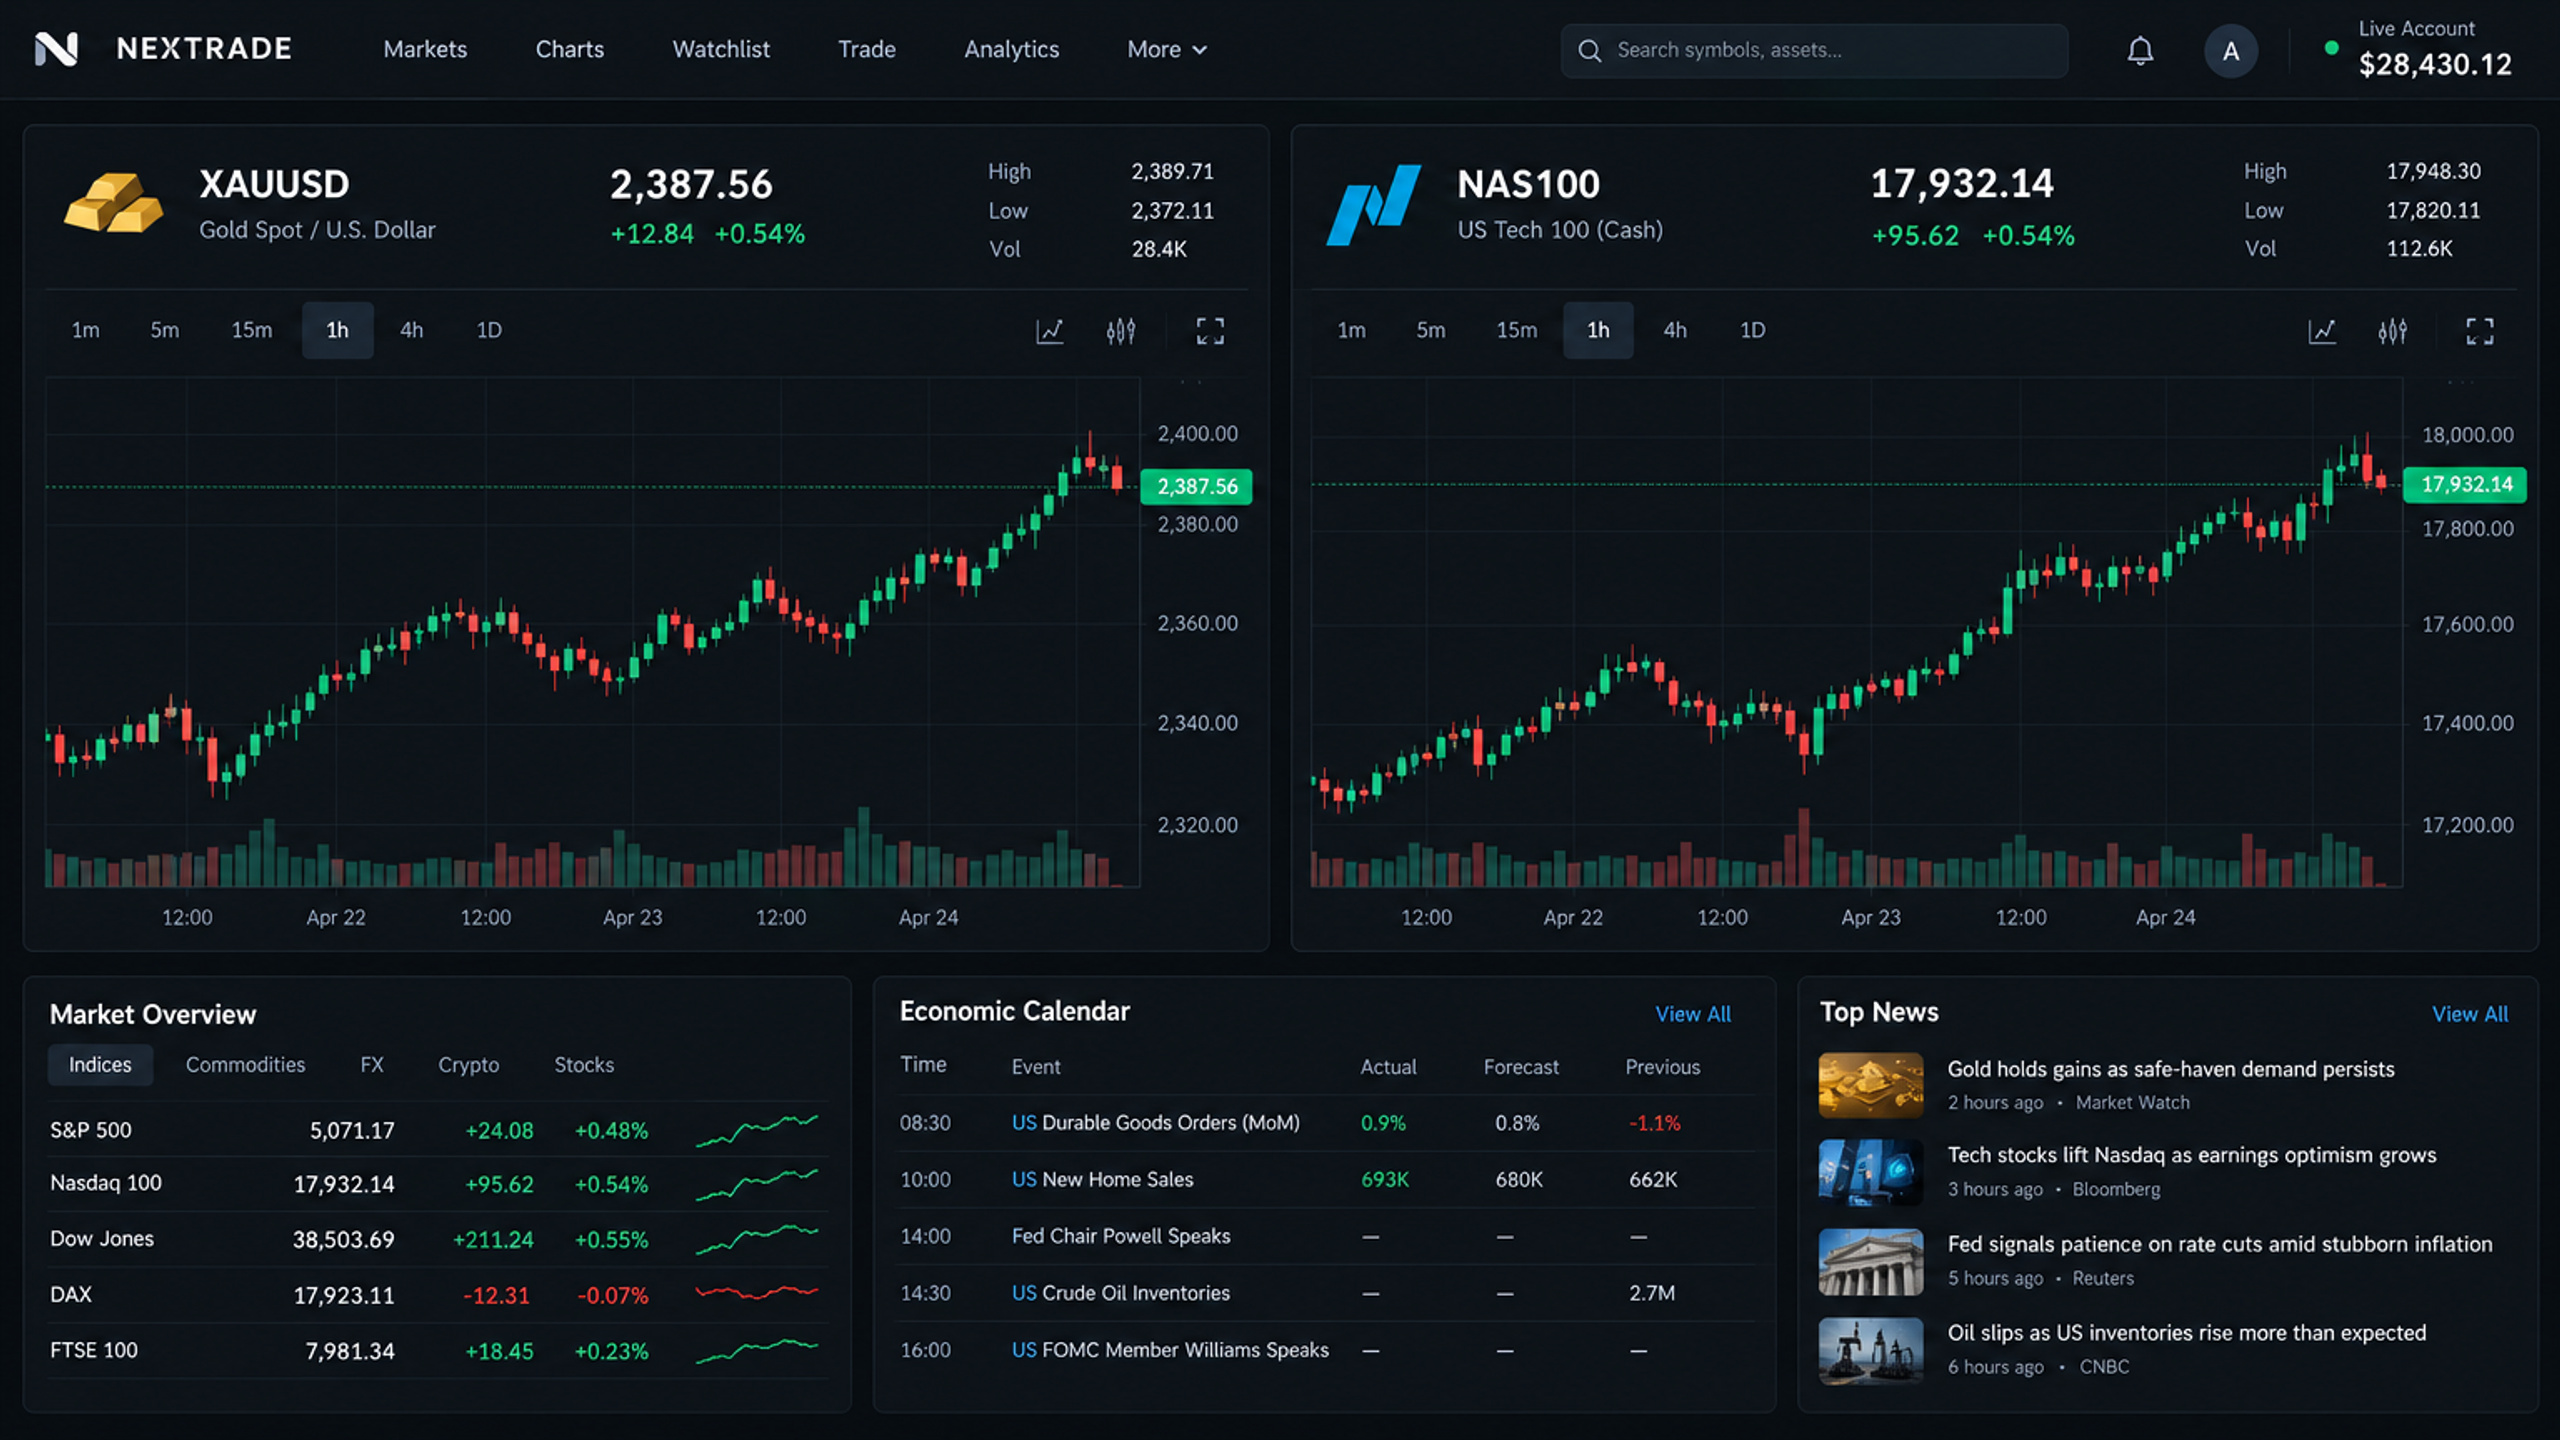This screenshot has height=1440, width=2560.
Task: Open the Tech stocks lift Nasdaq headline
Action: point(2191,1155)
